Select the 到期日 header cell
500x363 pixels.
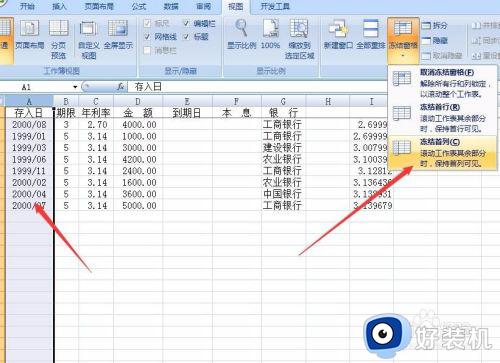187,113
